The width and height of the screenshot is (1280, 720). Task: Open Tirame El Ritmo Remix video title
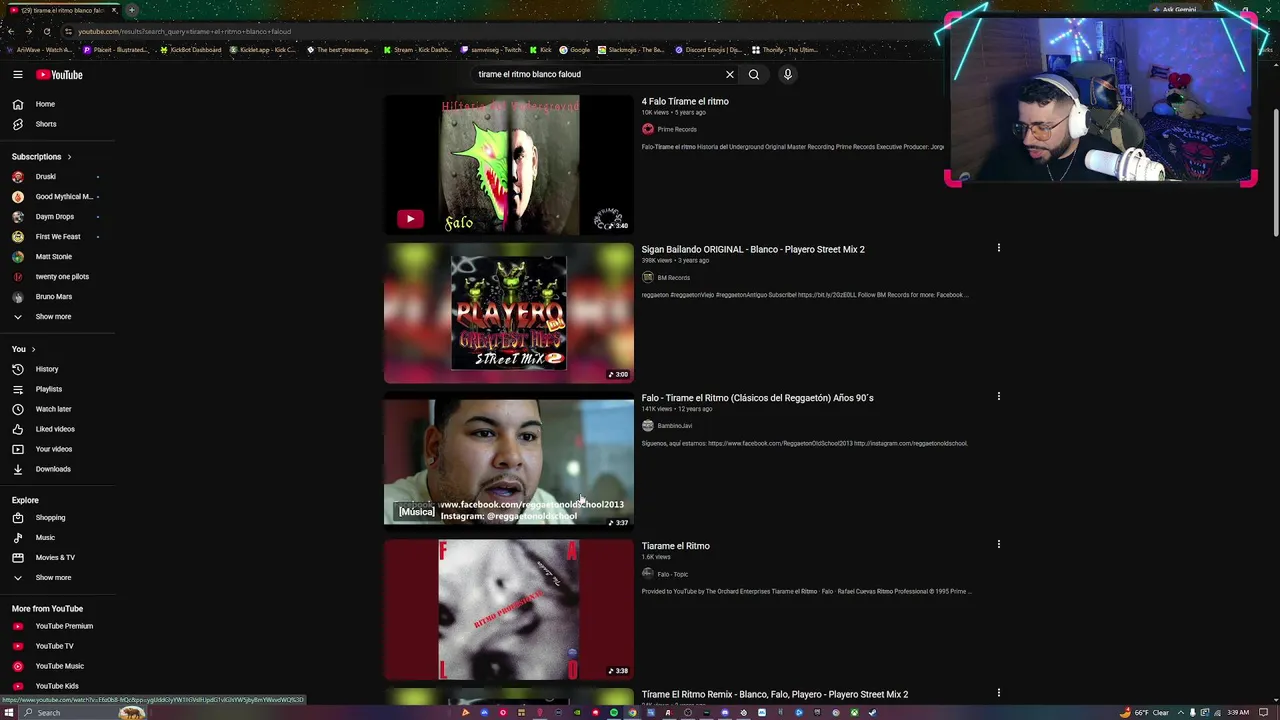[x=775, y=694]
